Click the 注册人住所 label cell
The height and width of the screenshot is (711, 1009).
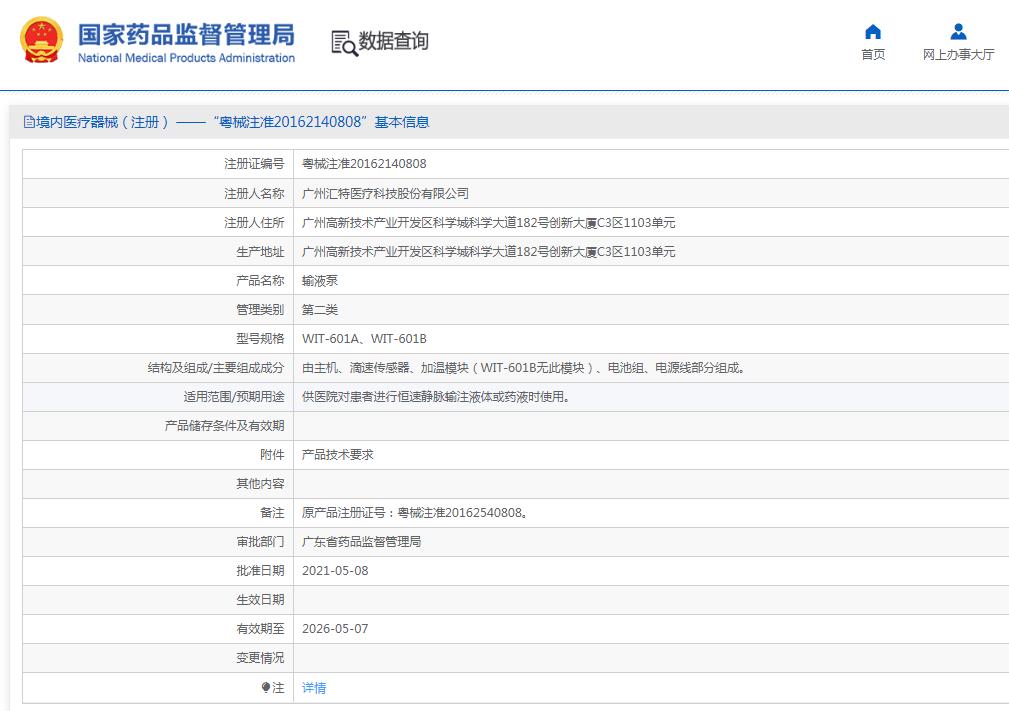pos(158,223)
